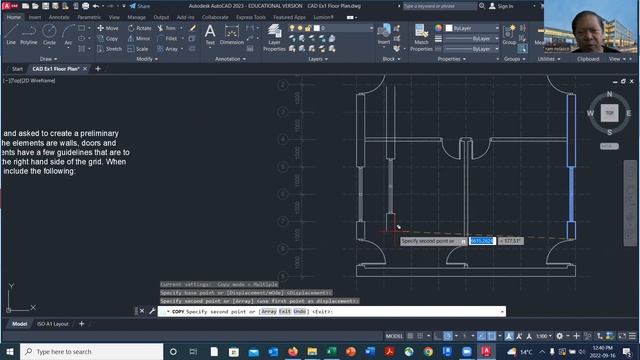The width and height of the screenshot is (640, 360).
Task: Select the Polyline tool
Action: coord(29,34)
